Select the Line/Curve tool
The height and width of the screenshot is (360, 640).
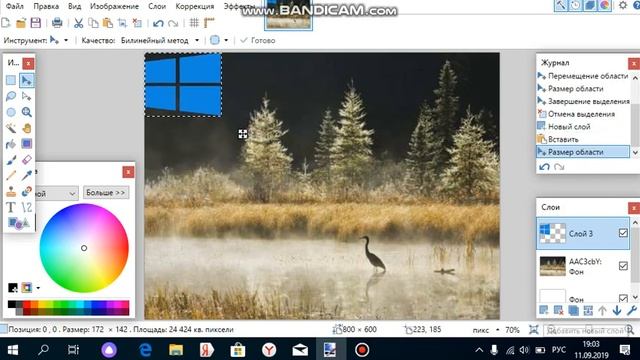[x=27, y=207]
